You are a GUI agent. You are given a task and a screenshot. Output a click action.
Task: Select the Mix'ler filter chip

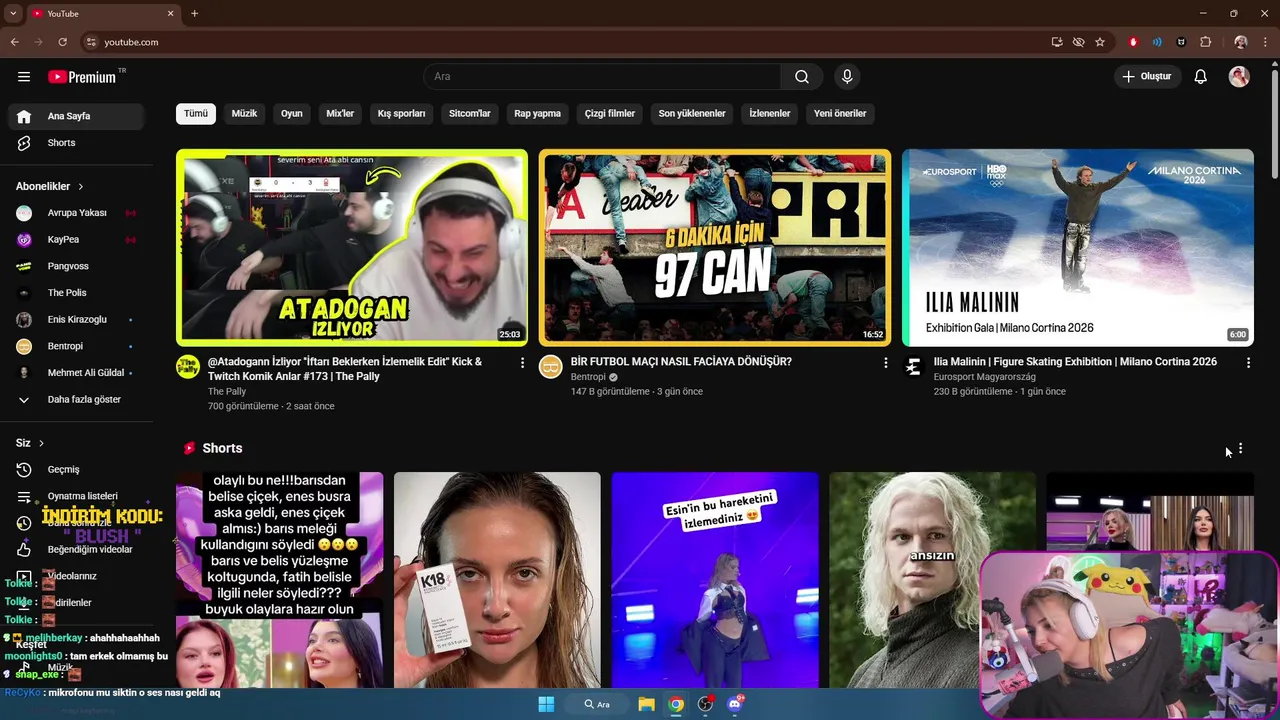(340, 114)
